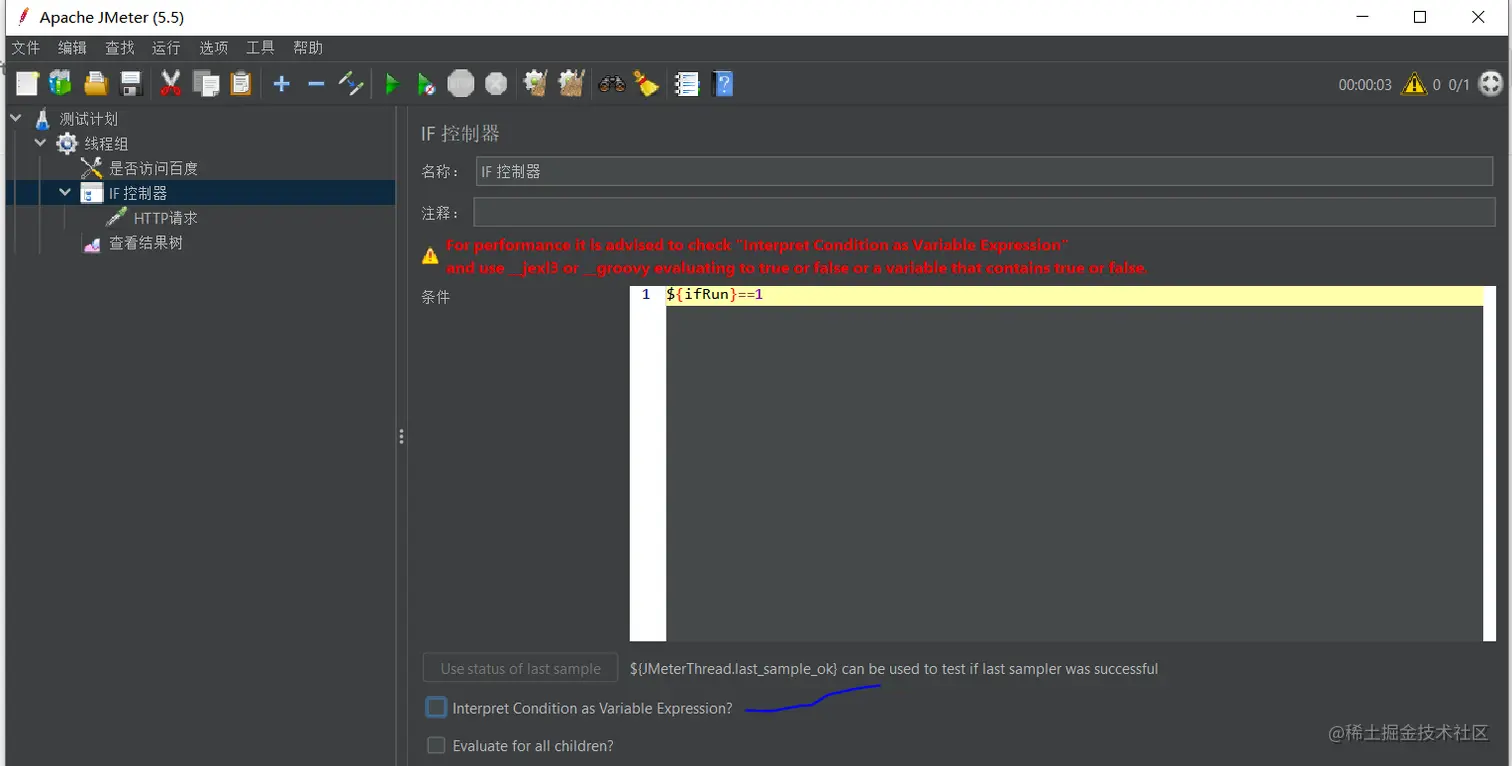The image size is (1512, 766).
Task: Enable Evaluate for all children checkbox
Action: point(436,746)
